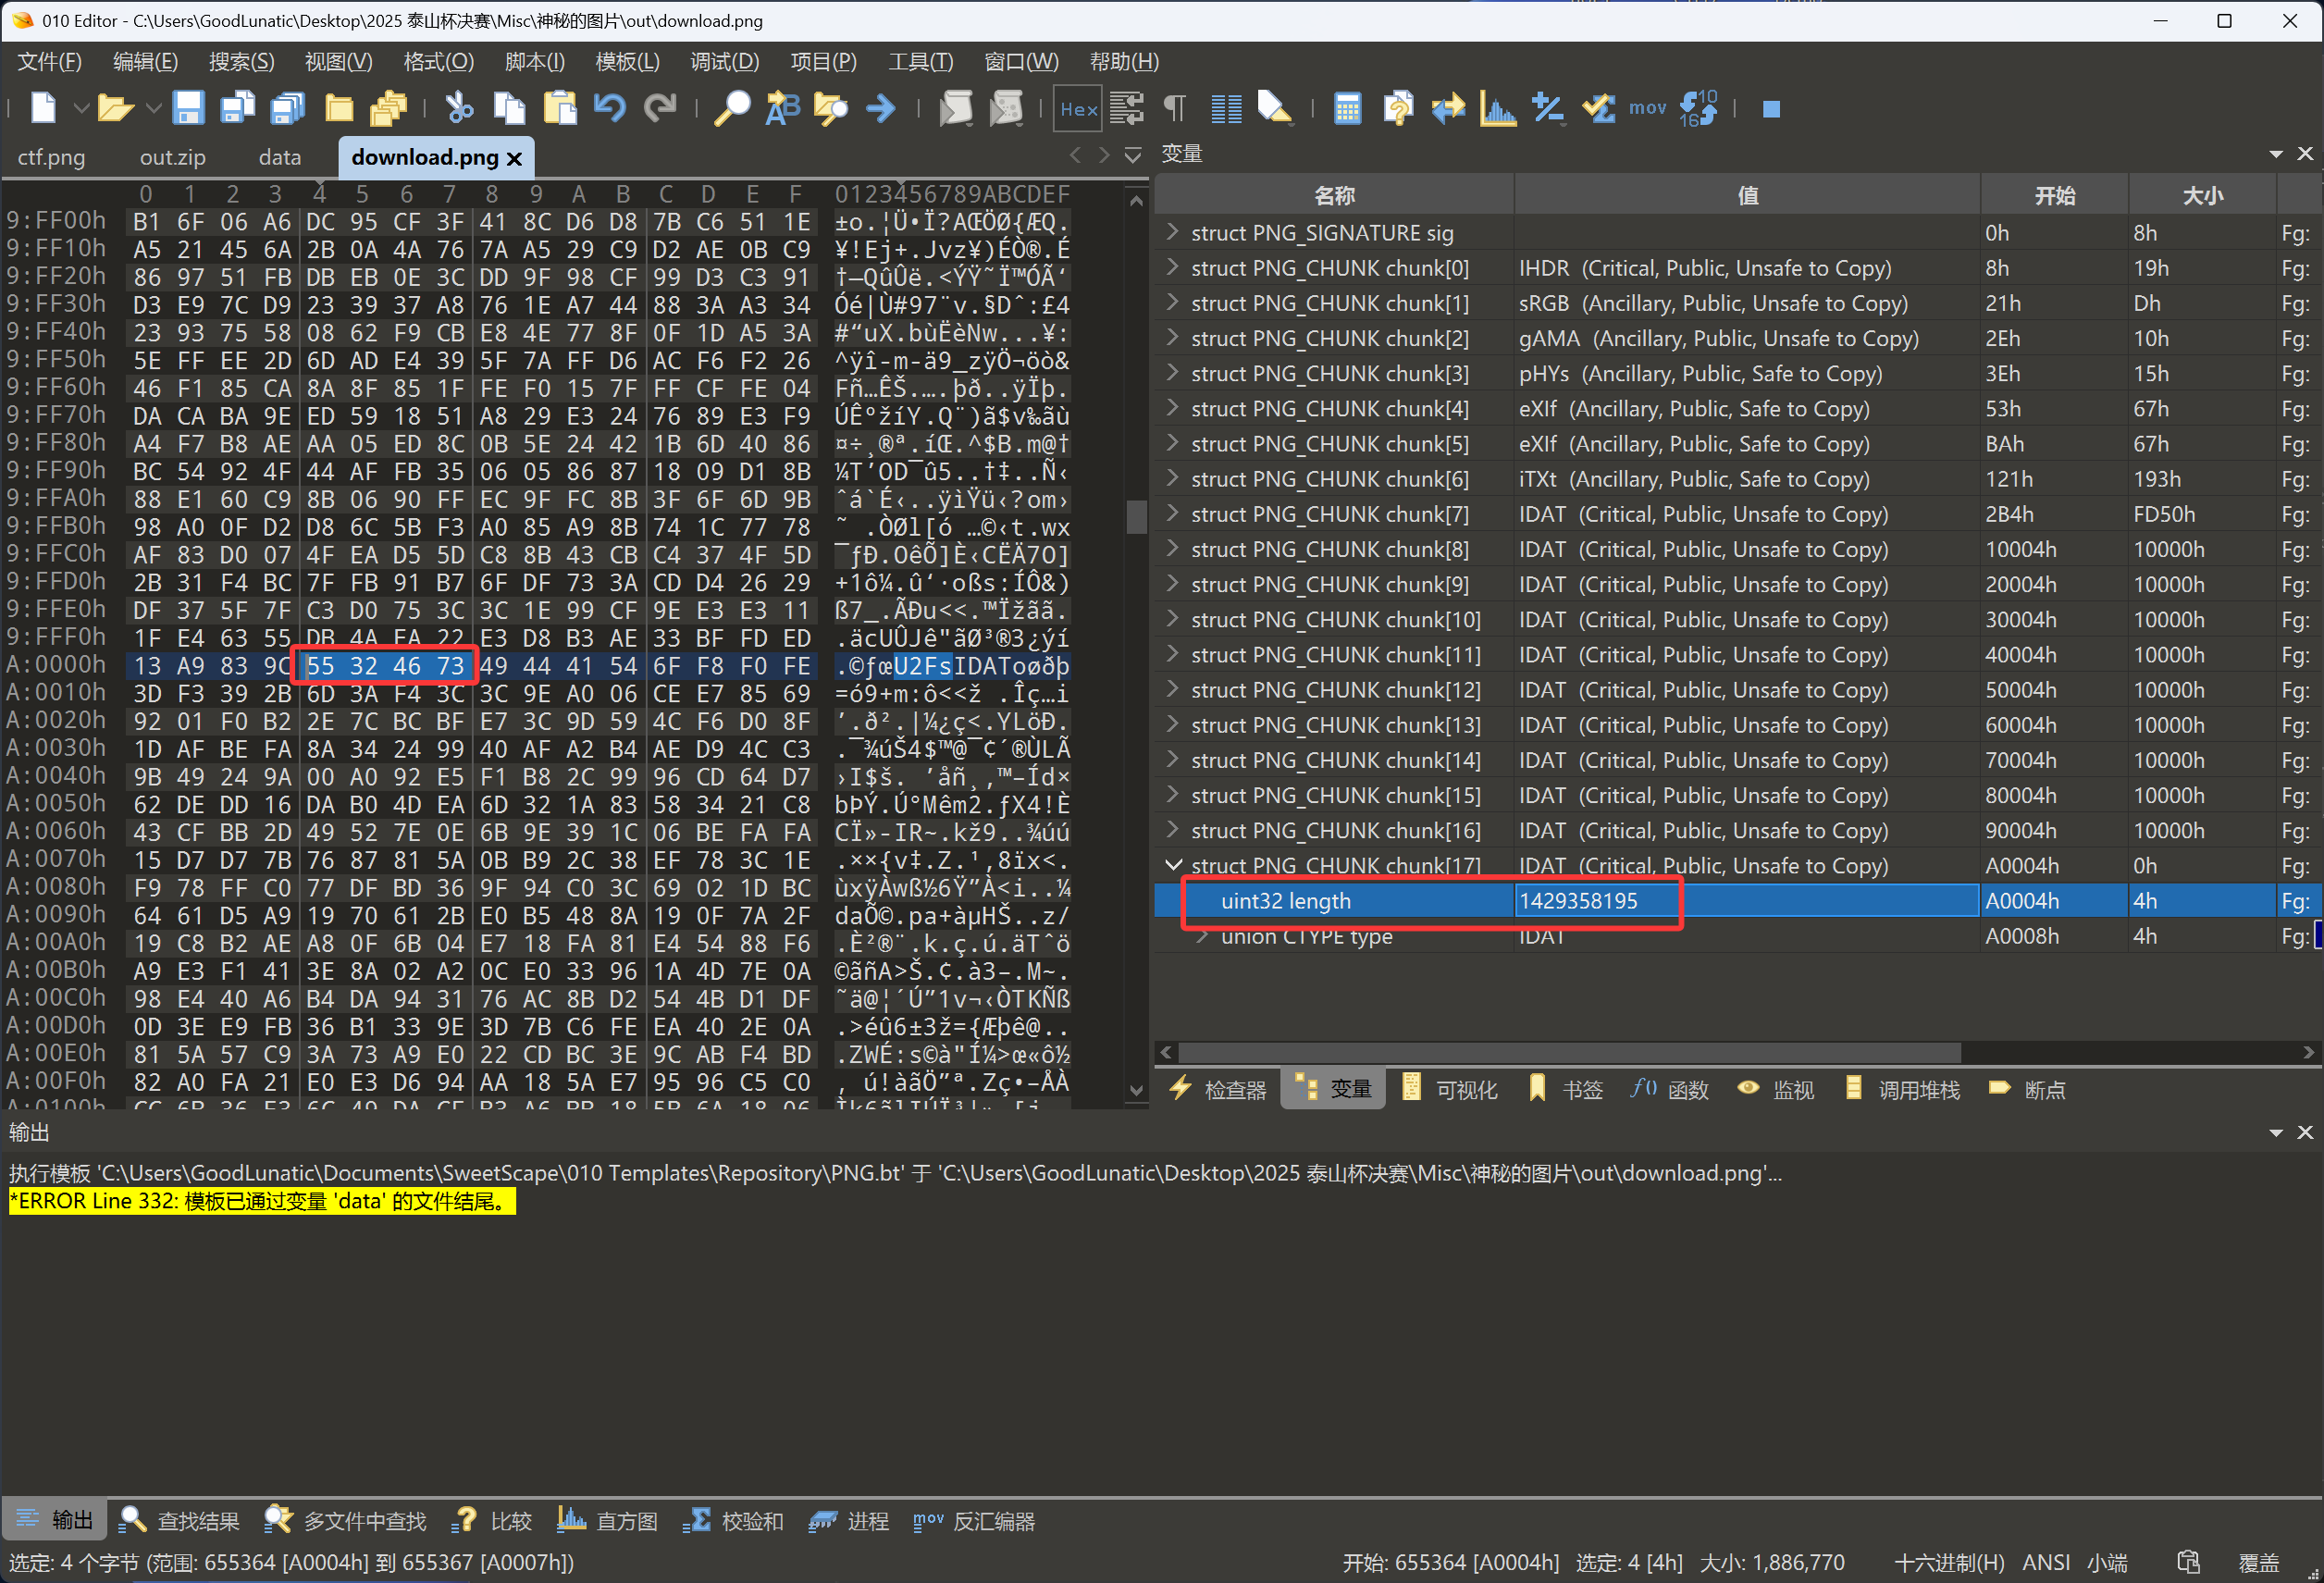Screen dimensions: 2324x1583
Task: Open Variables panel options dropdown arrow
Action: [2276, 154]
